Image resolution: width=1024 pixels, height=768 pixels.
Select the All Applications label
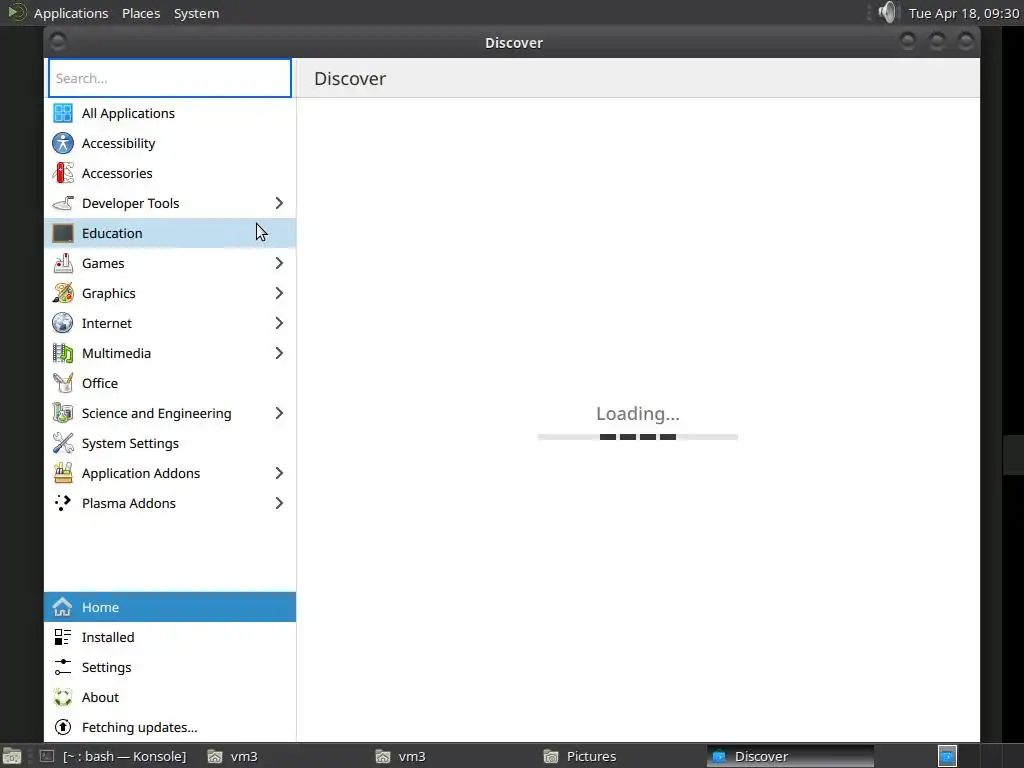click(129, 113)
